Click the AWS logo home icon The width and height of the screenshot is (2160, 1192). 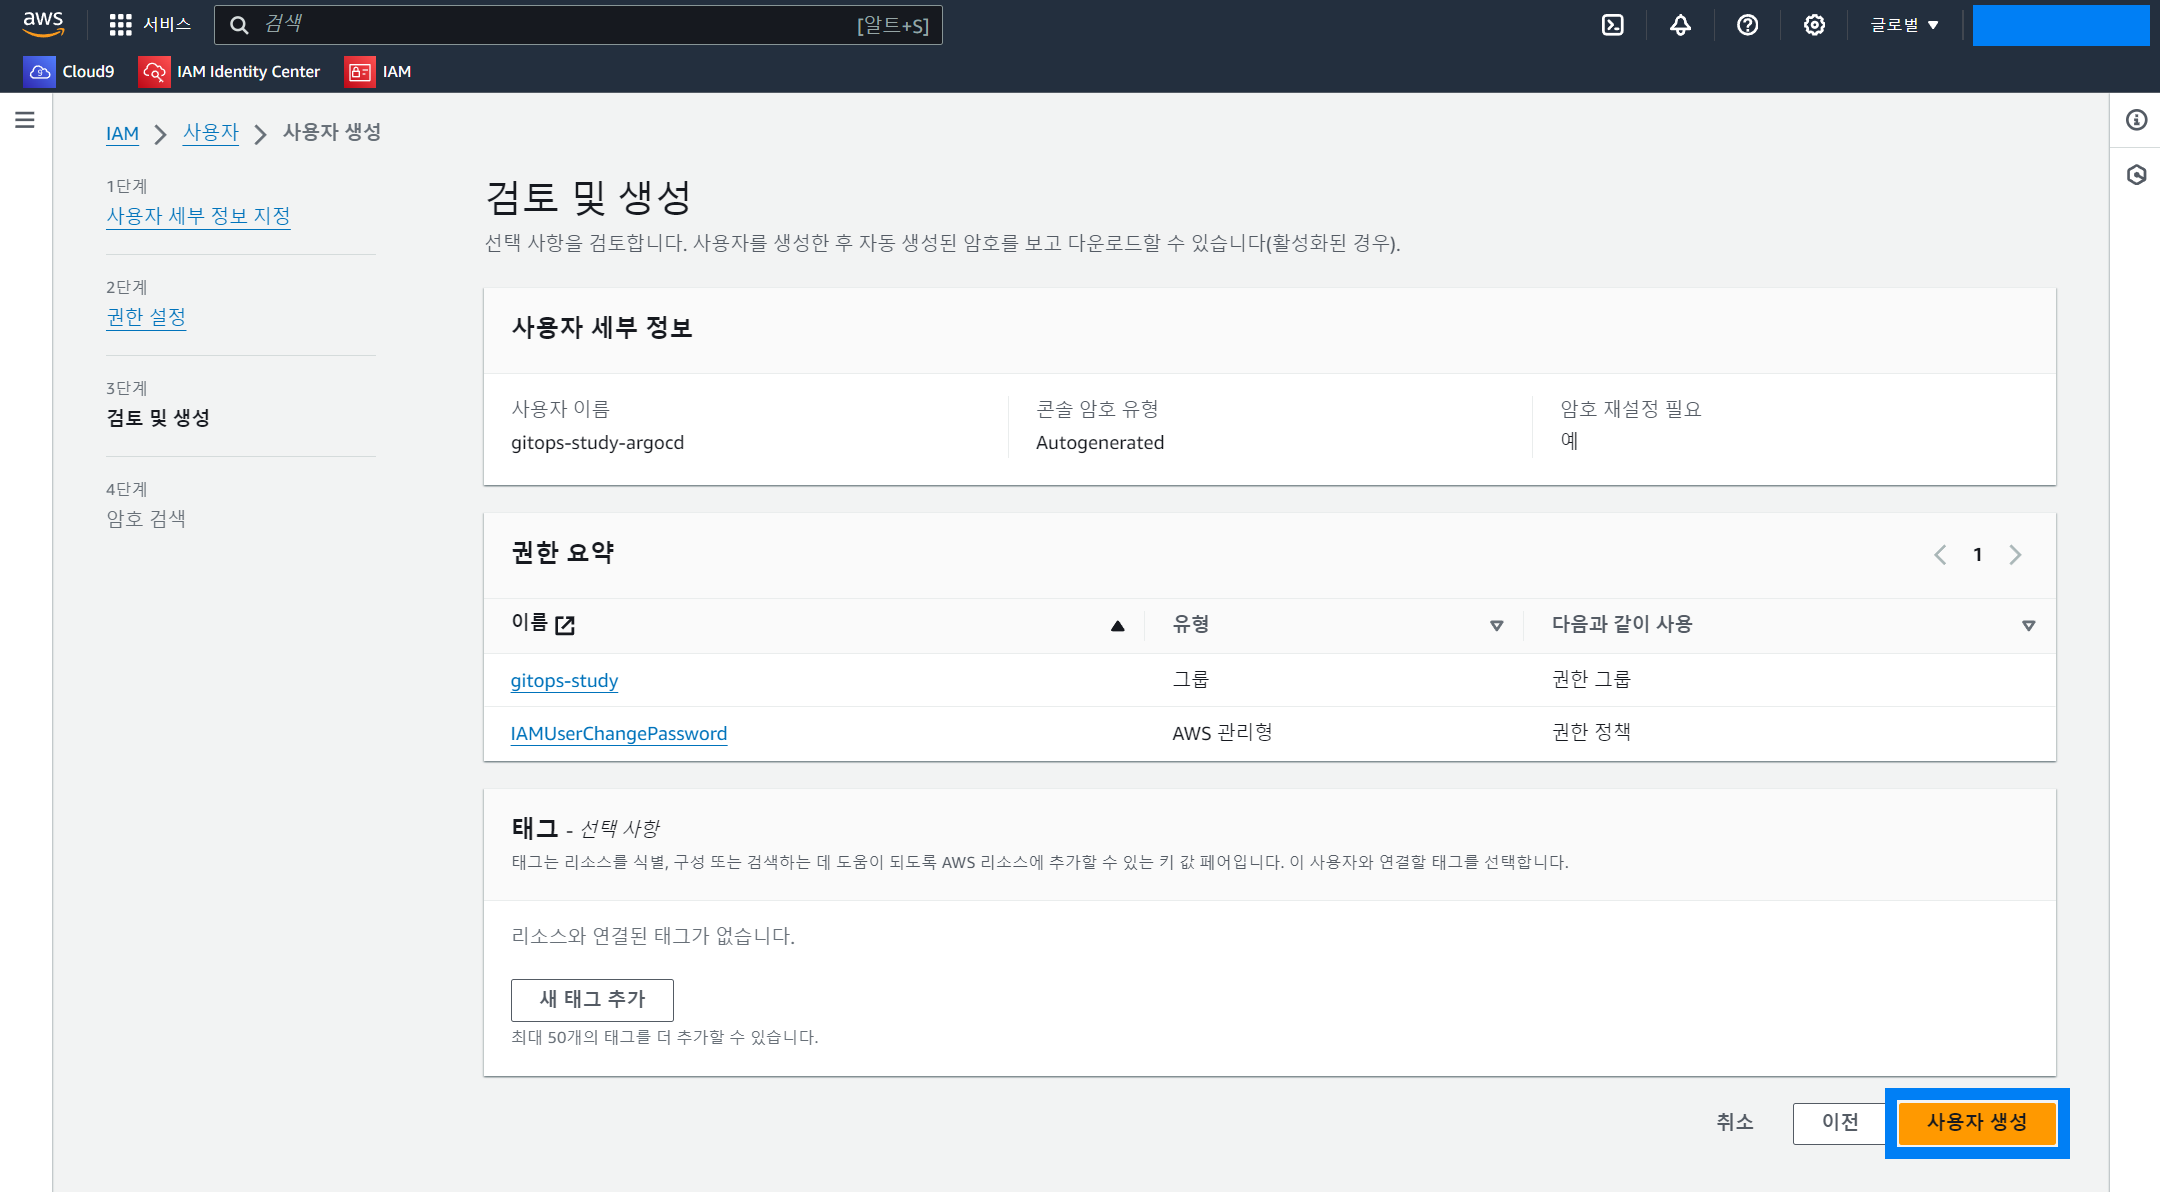(x=43, y=24)
